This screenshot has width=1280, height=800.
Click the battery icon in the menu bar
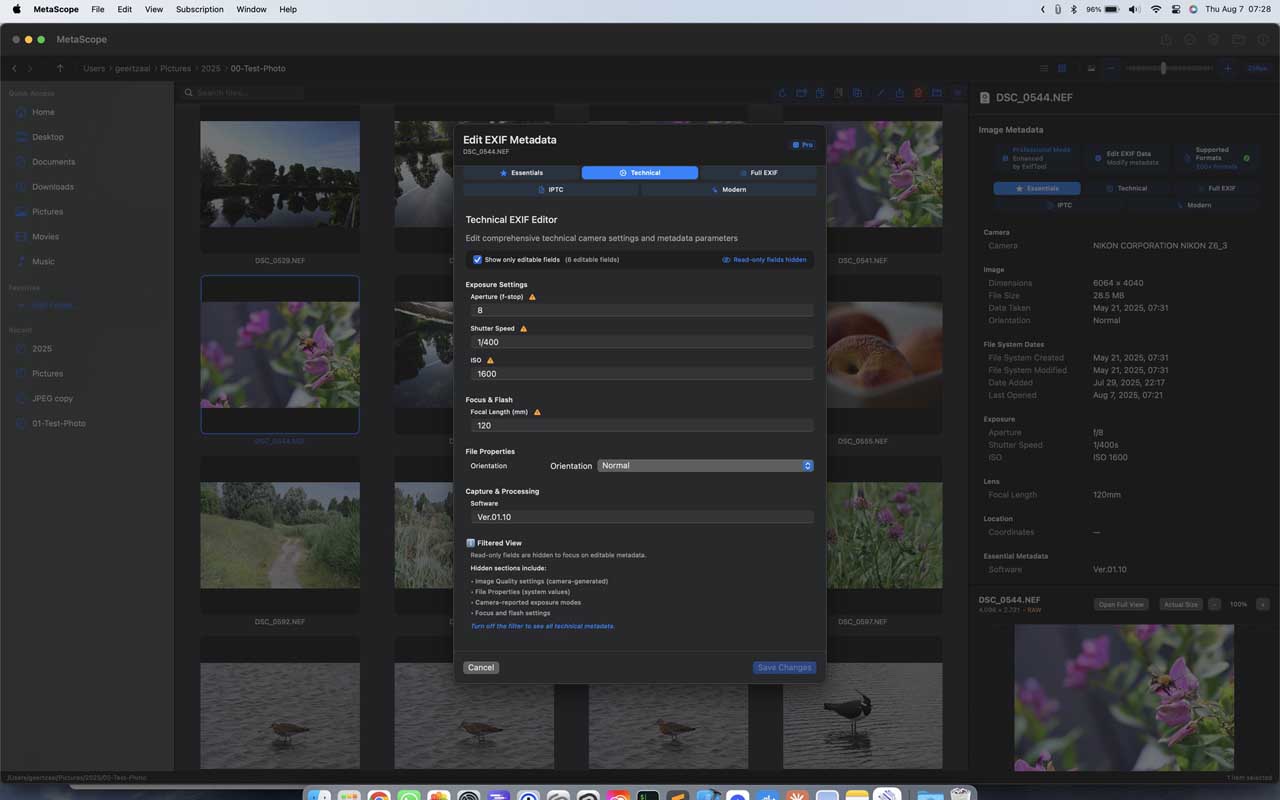pos(1110,9)
